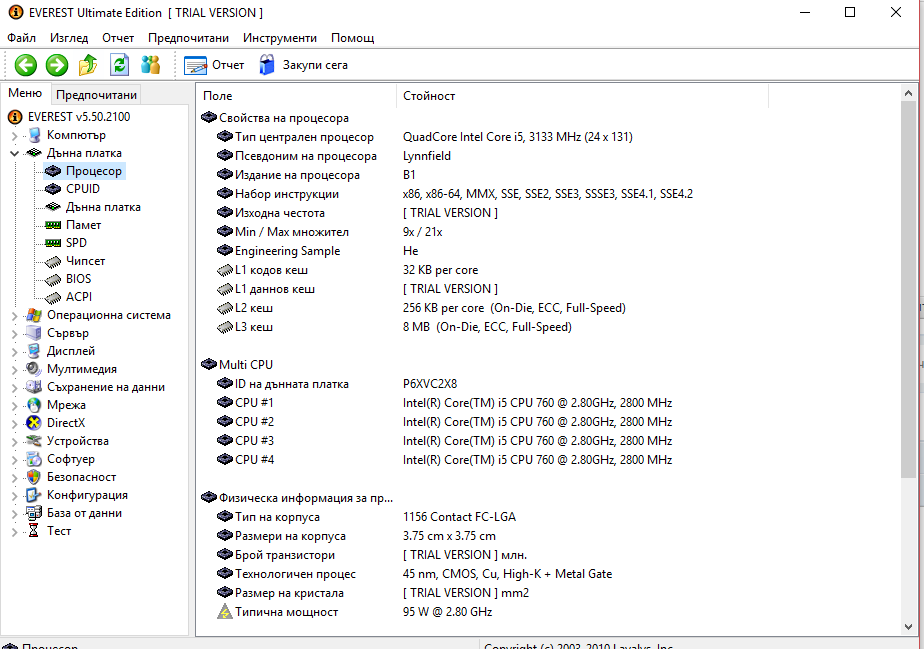
Task: Click the scrollbar up arrow
Action: coord(908,93)
